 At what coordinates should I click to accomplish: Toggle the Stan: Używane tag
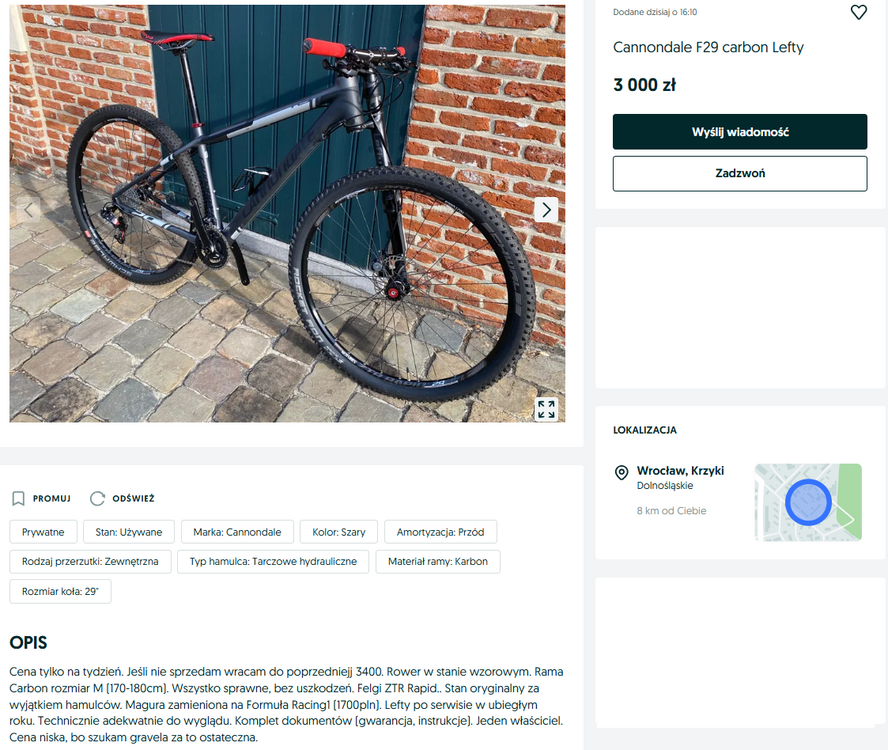(x=129, y=532)
